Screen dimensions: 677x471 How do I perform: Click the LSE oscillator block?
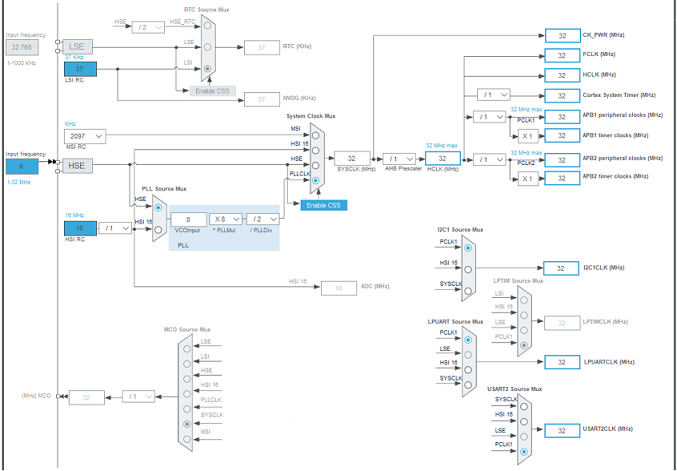click(x=78, y=47)
